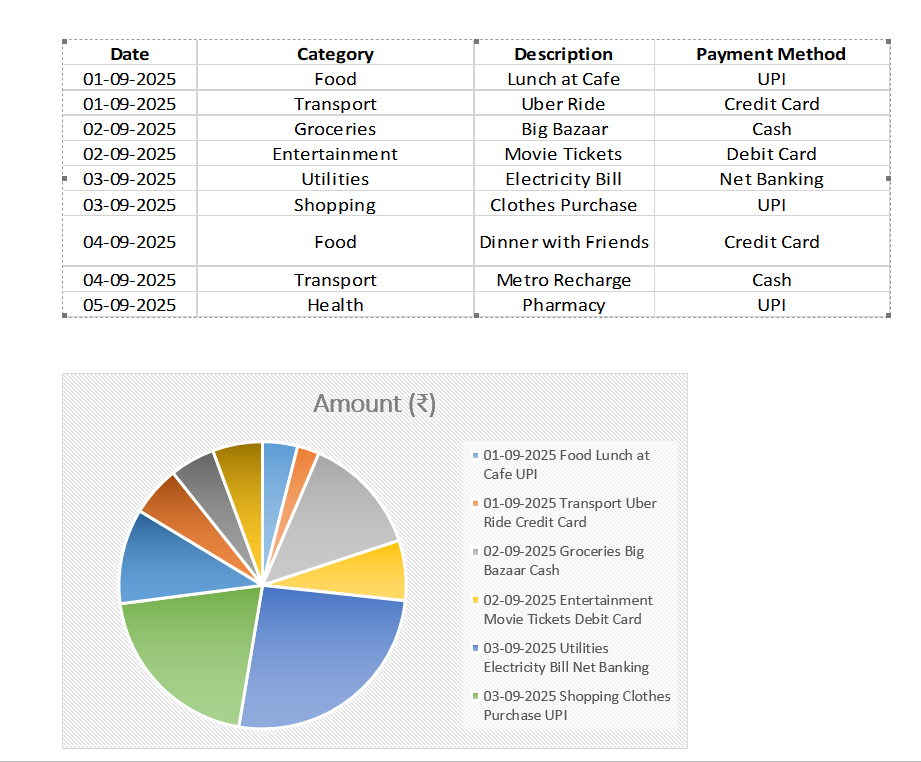Click the Payment Method header cell
The width and height of the screenshot is (921, 762).
(771, 53)
